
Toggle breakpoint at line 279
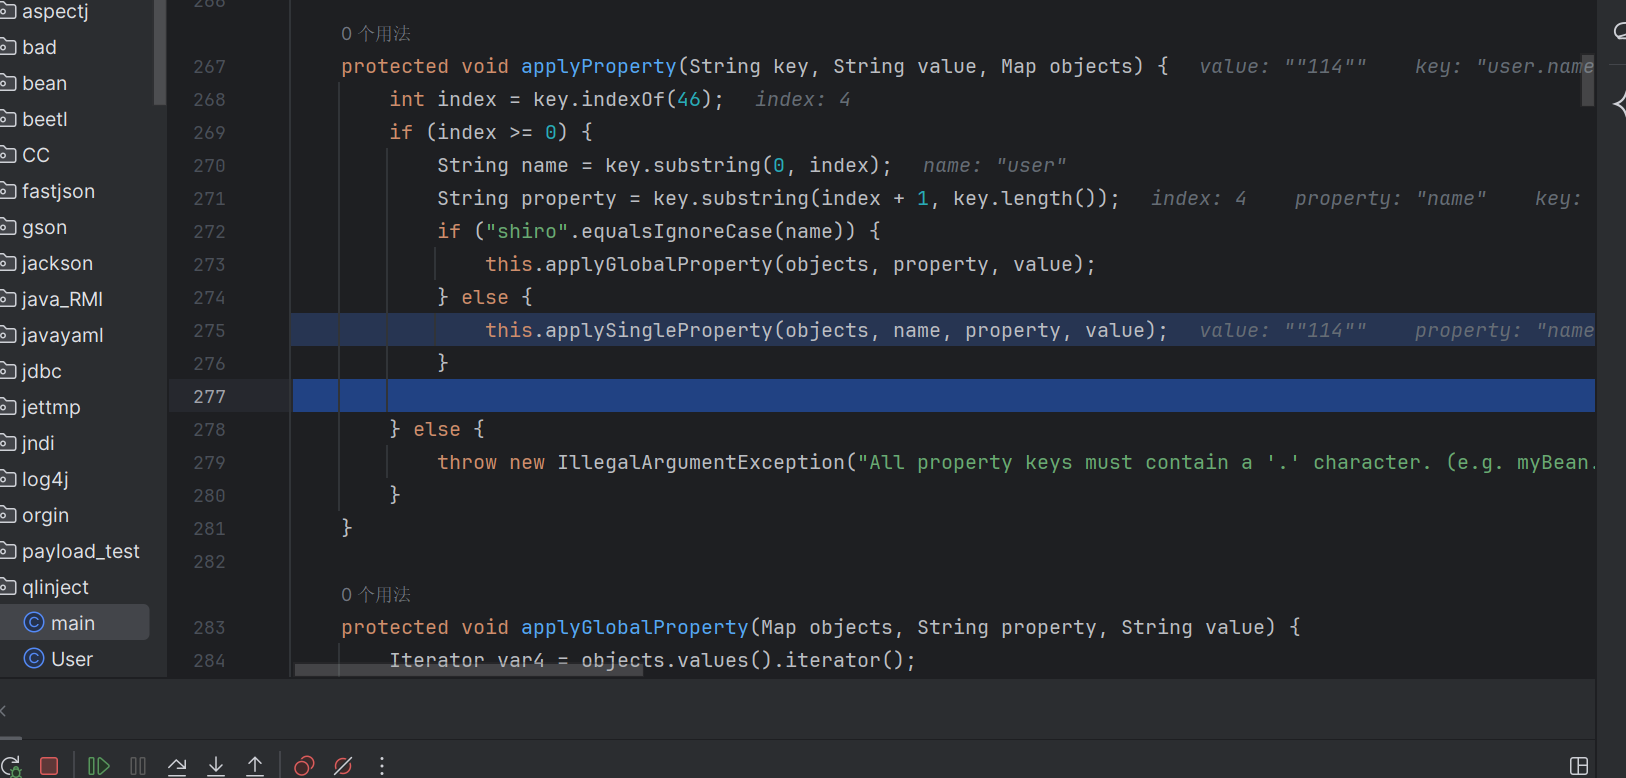pyautogui.click(x=209, y=463)
